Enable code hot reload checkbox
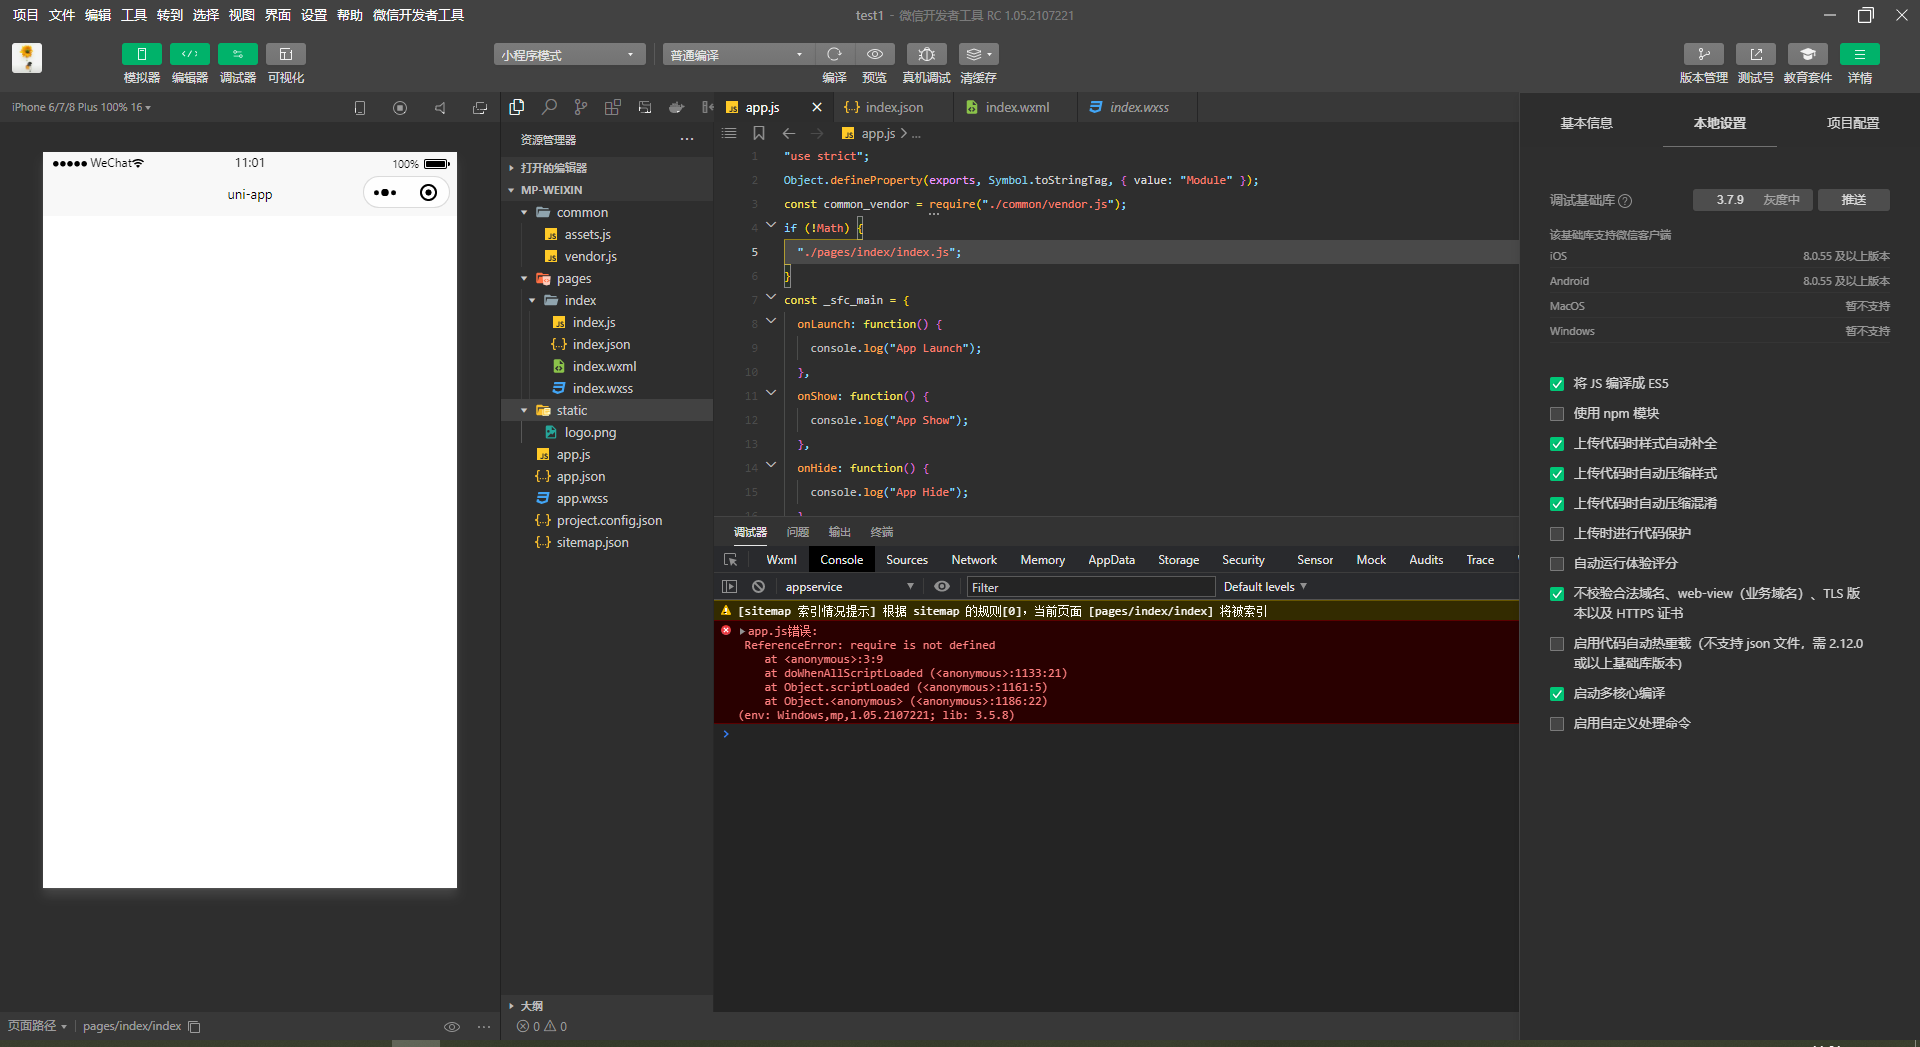The width and height of the screenshot is (1920, 1047). click(1557, 644)
